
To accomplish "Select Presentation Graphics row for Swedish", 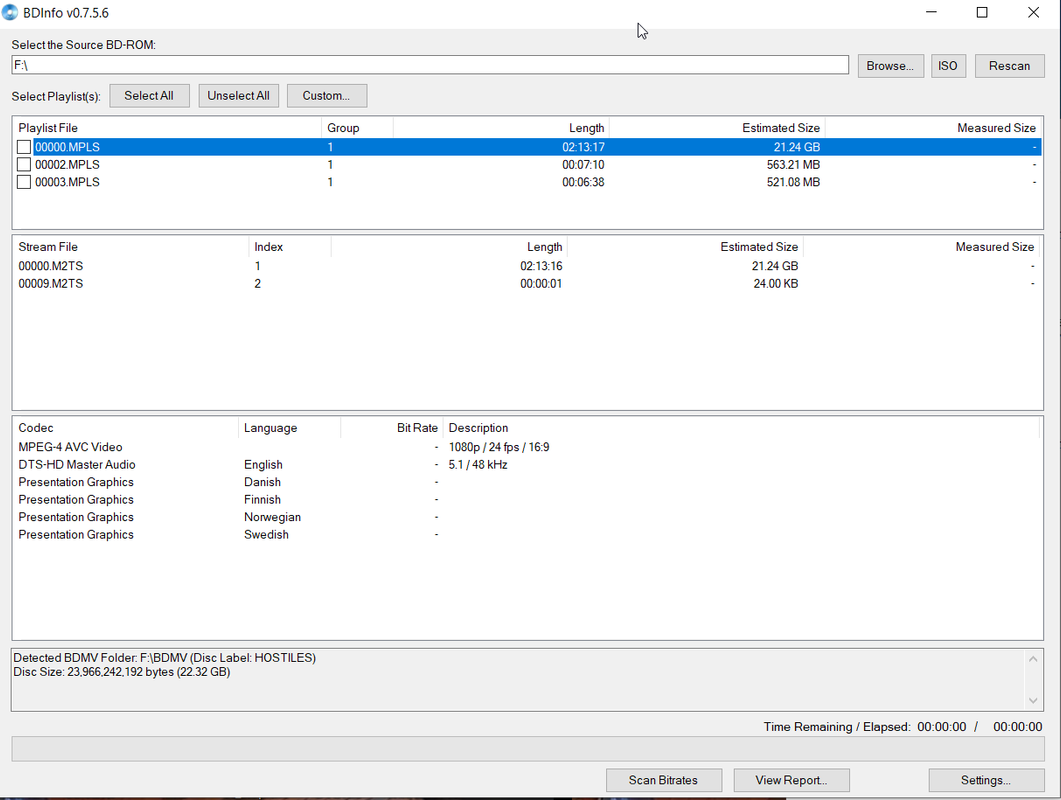I will point(527,535).
